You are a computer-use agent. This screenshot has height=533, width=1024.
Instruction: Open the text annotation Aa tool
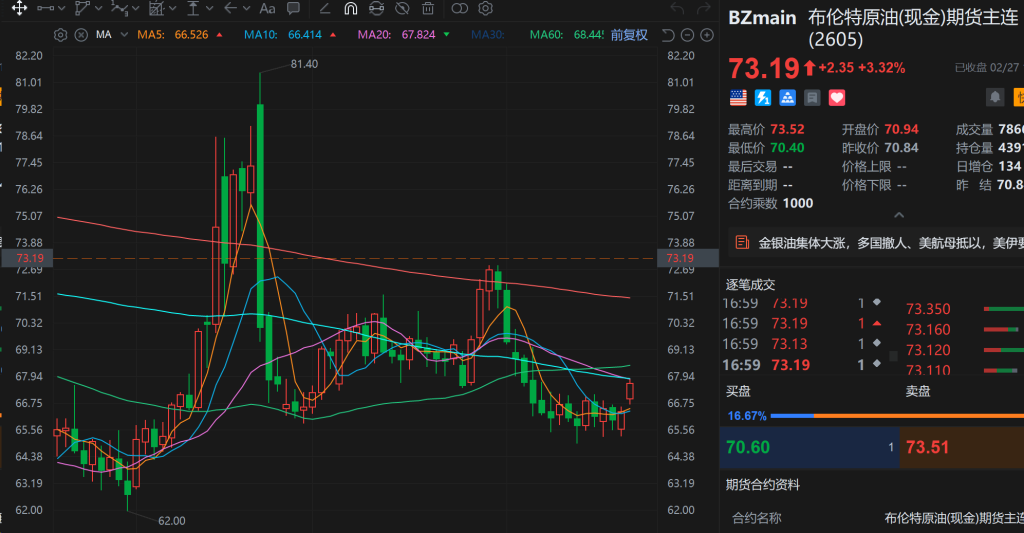[267, 9]
